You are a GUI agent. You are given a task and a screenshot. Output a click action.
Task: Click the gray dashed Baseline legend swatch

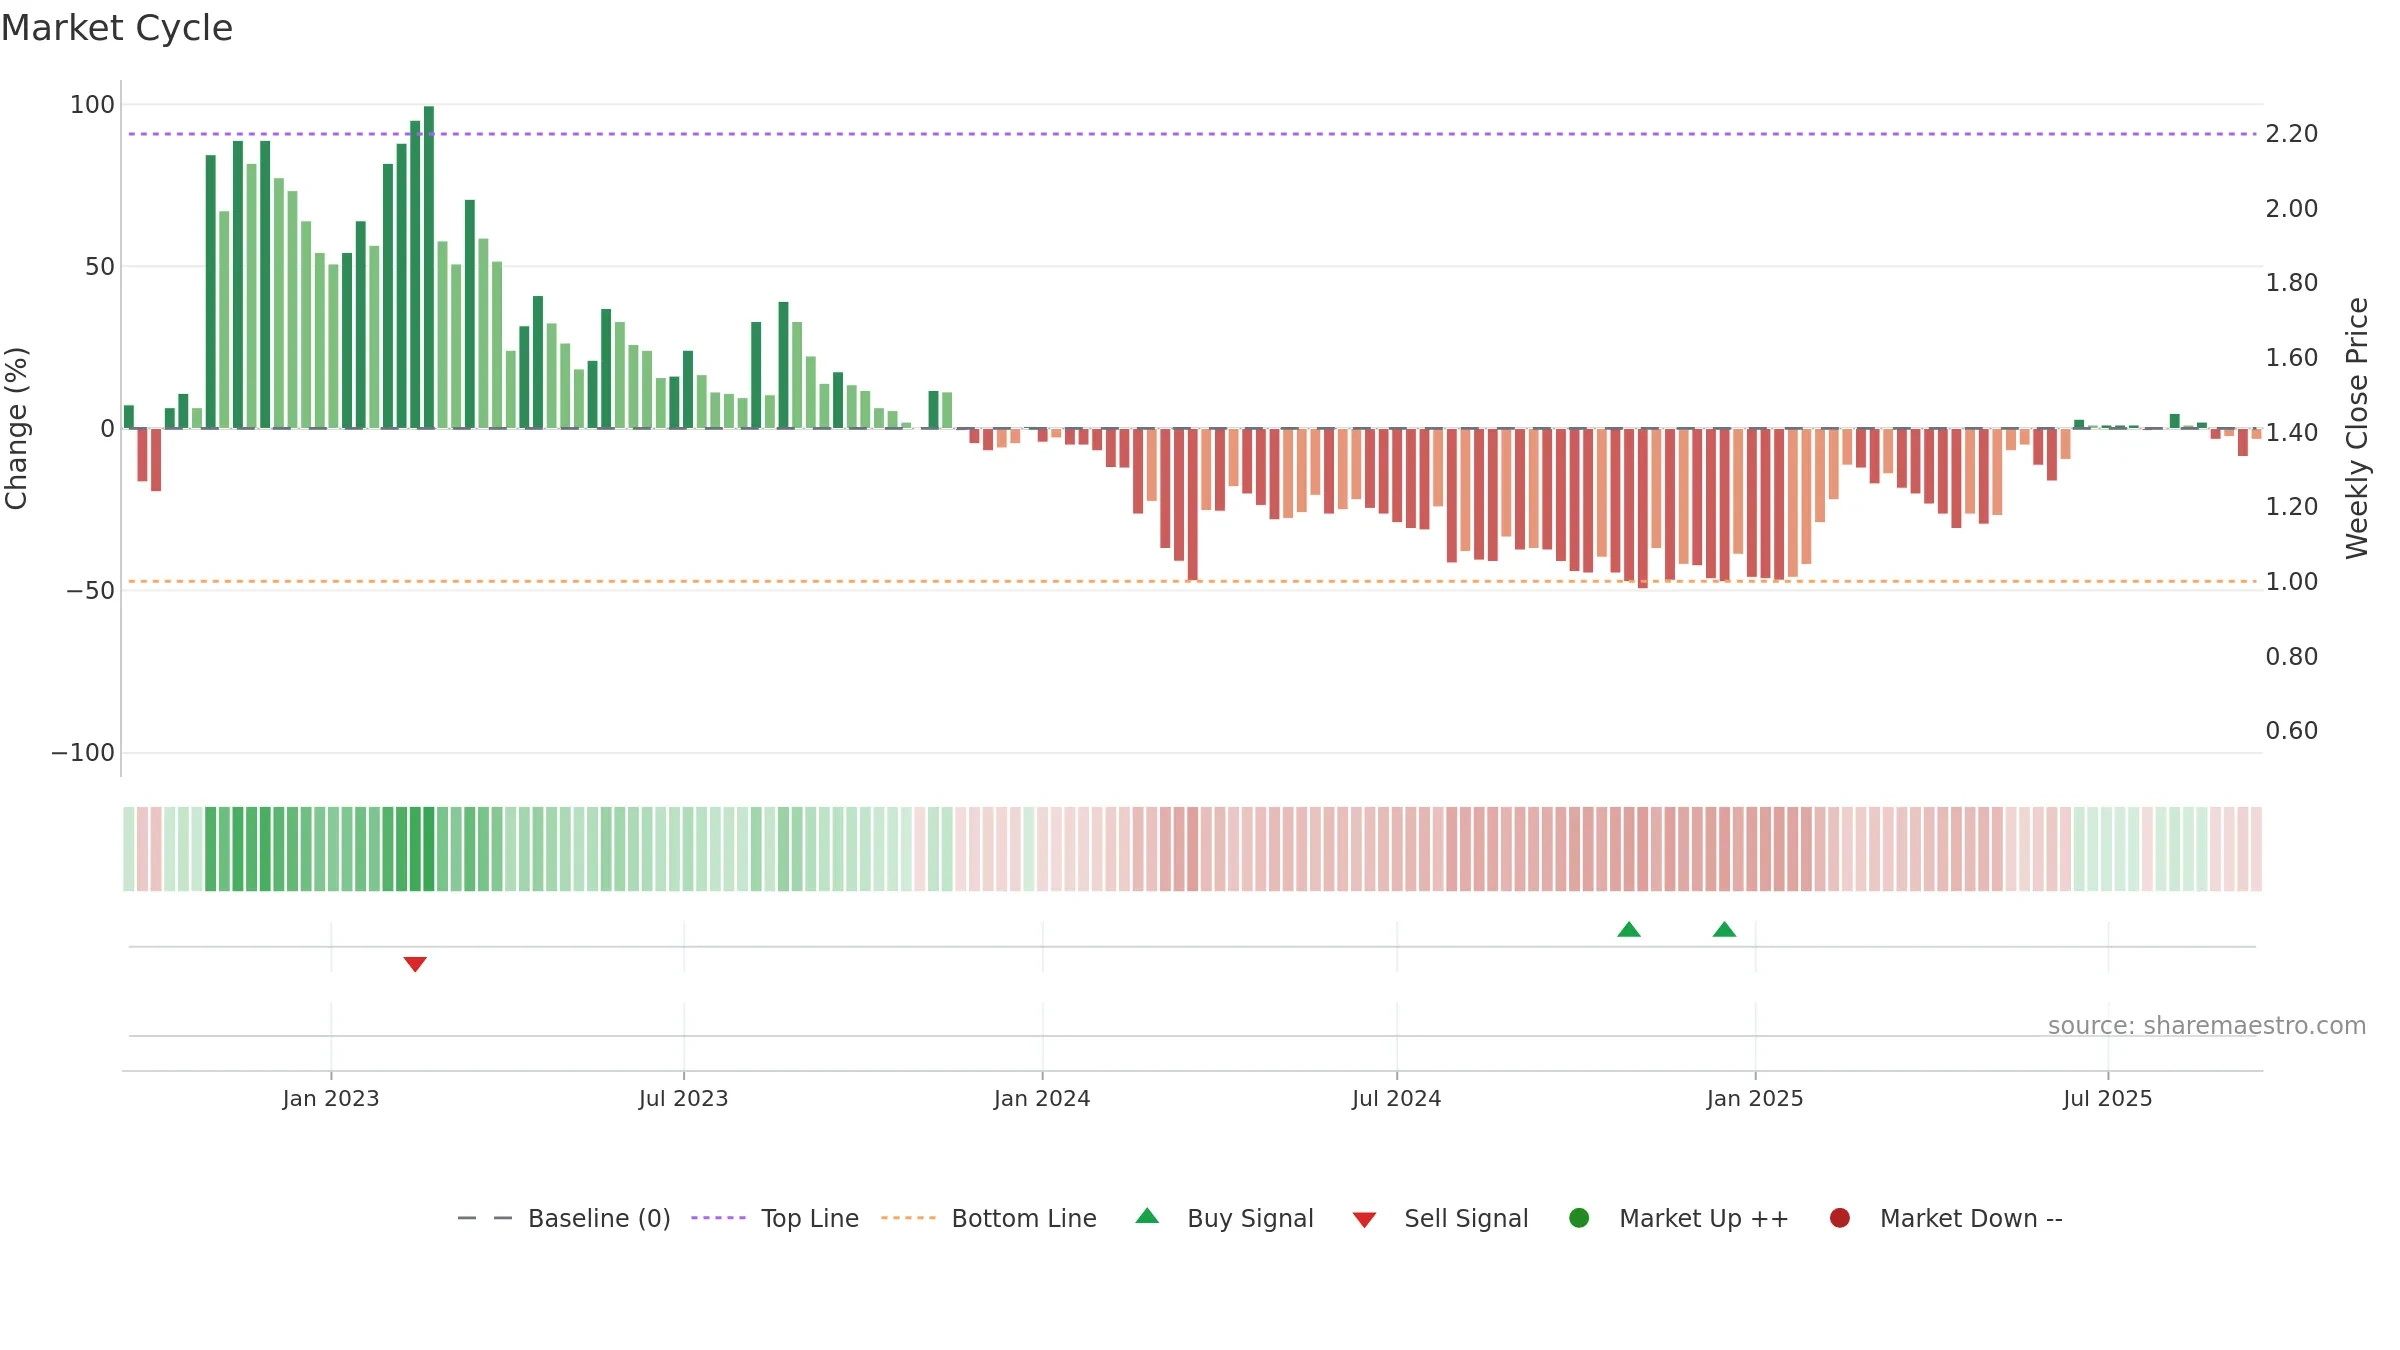485,1218
